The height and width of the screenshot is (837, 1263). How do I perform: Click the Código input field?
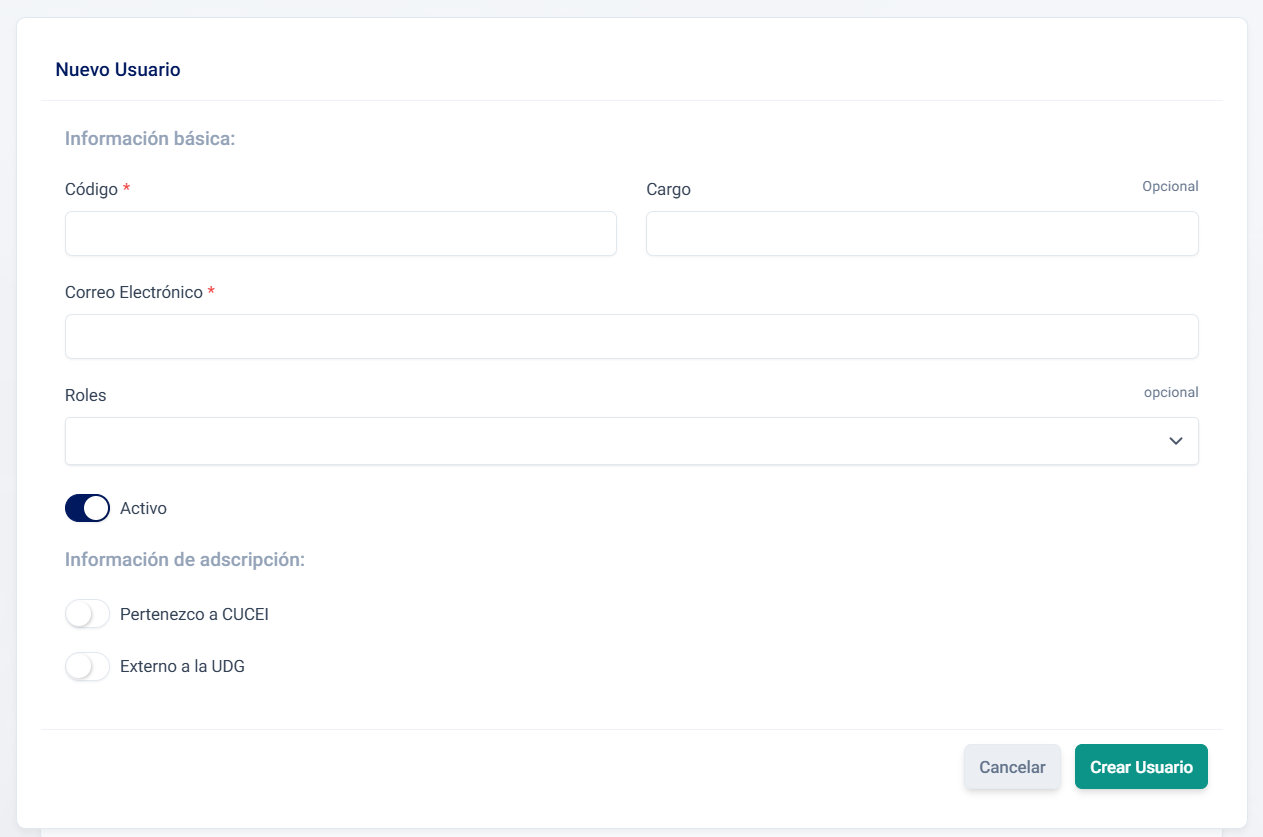coord(340,234)
